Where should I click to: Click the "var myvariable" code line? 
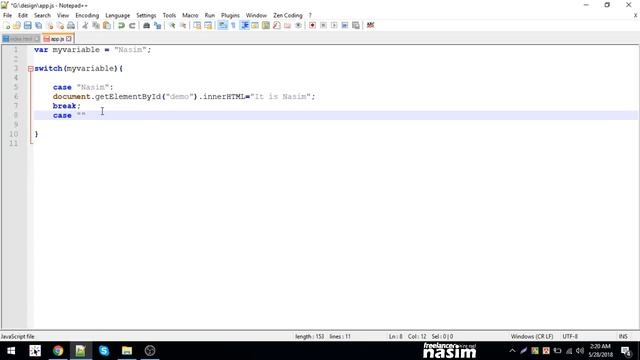coord(92,50)
